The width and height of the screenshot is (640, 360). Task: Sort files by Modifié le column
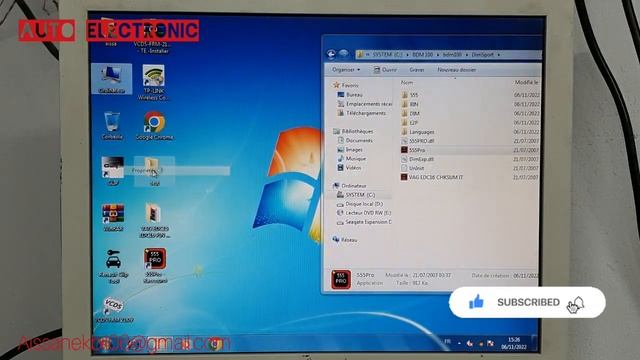526,82
